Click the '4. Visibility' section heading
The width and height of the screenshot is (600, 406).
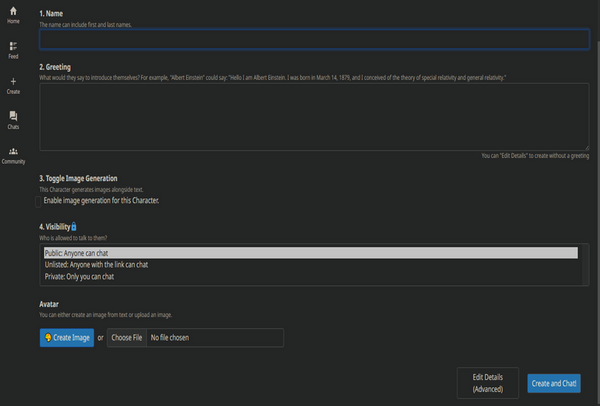(x=54, y=227)
